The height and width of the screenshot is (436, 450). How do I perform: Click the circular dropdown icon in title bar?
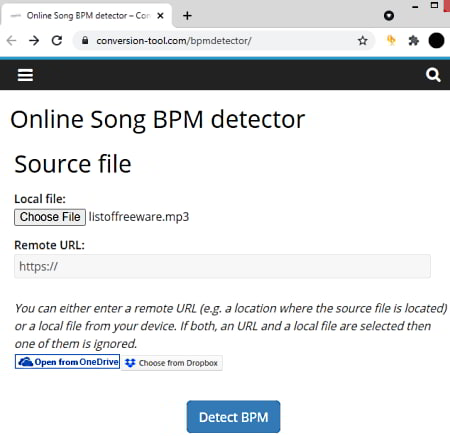click(389, 16)
